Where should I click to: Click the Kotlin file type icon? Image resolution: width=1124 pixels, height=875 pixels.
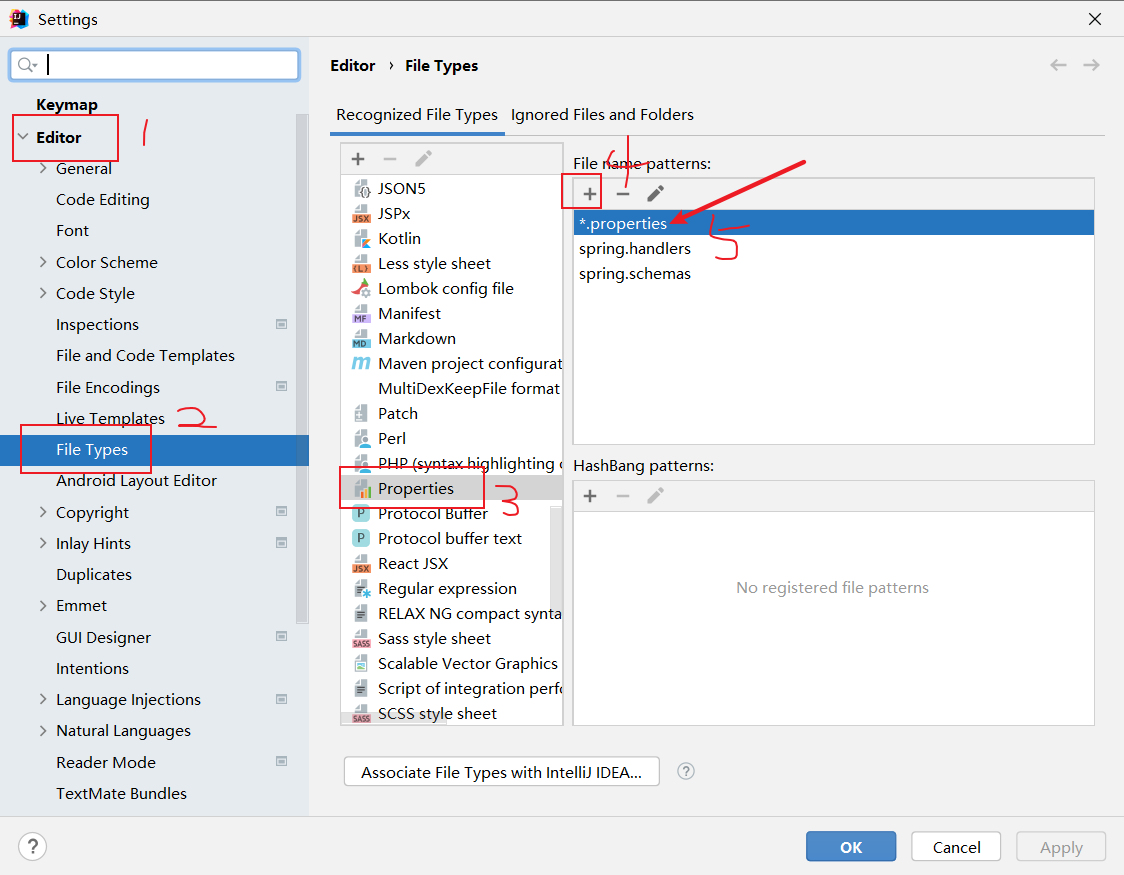coord(361,239)
